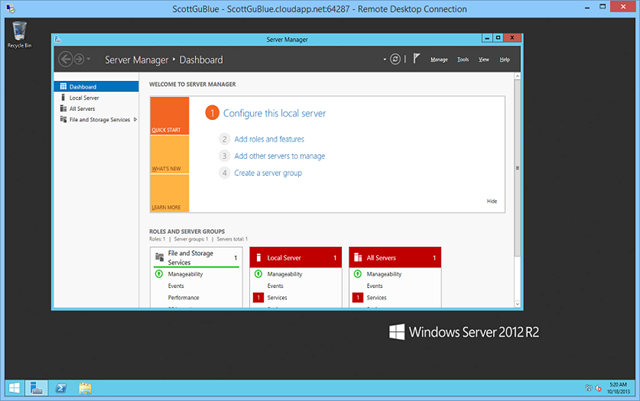The width and height of the screenshot is (640, 401).
Task: Click red alert badge beside Local Server Services
Action: (x=258, y=298)
